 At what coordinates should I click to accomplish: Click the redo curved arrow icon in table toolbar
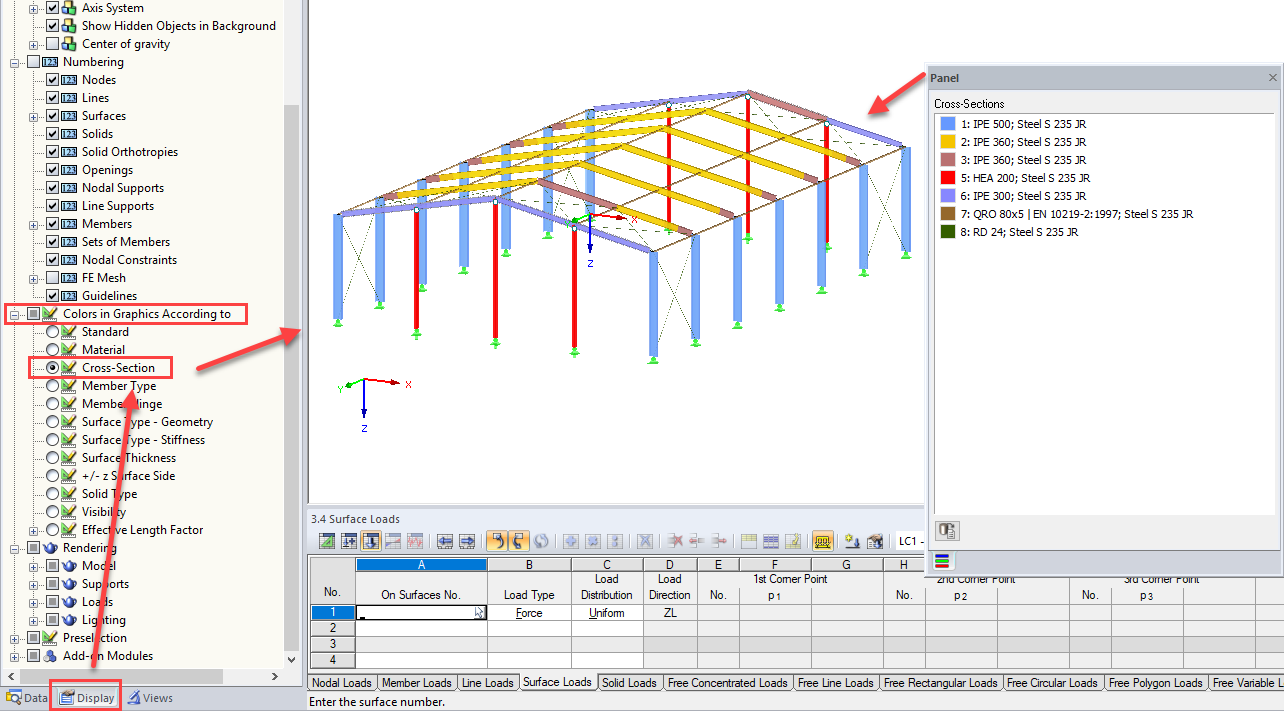pyautogui.click(x=518, y=541)
